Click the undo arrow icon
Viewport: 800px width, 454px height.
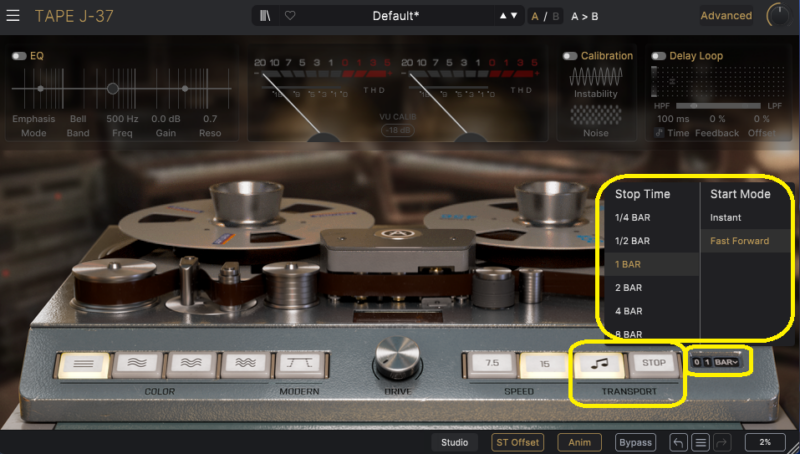[679, 442]
